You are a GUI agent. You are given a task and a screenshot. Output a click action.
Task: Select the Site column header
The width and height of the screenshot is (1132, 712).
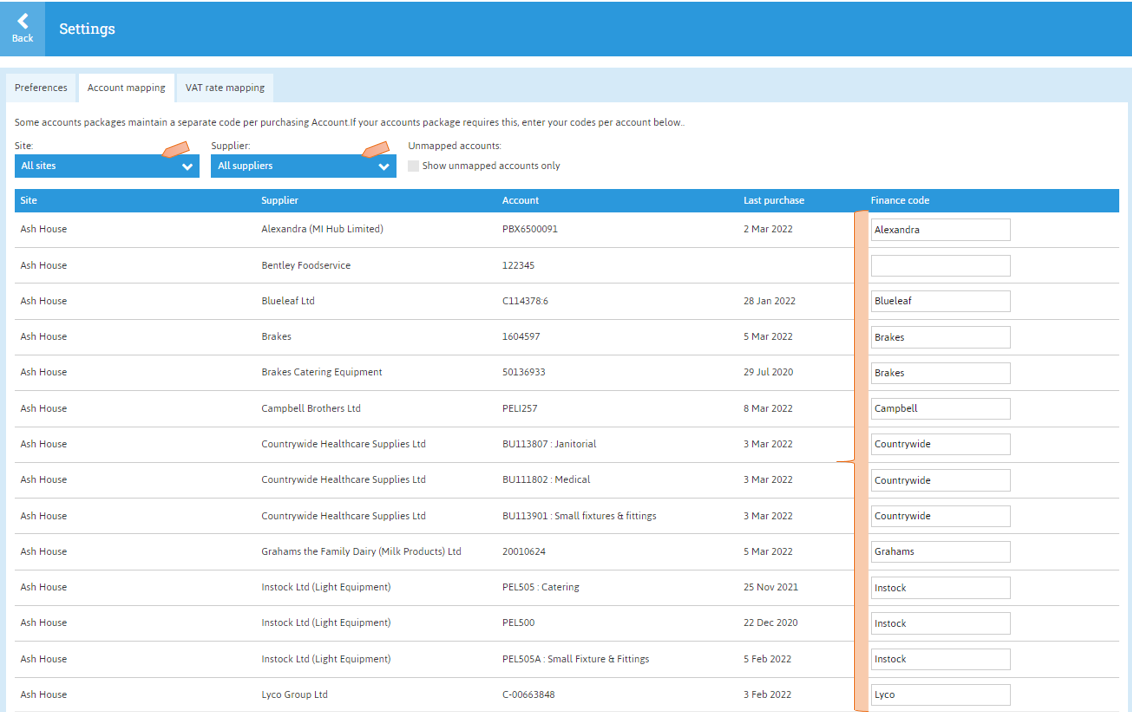click(29, 201)
